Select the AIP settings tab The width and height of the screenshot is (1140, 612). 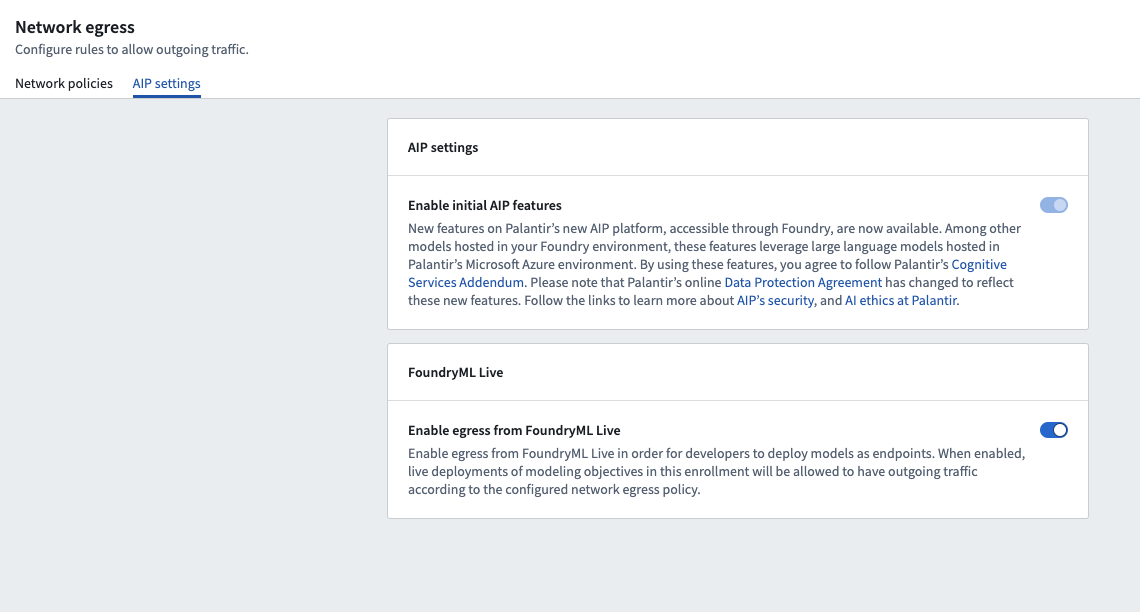coord(166,84)
